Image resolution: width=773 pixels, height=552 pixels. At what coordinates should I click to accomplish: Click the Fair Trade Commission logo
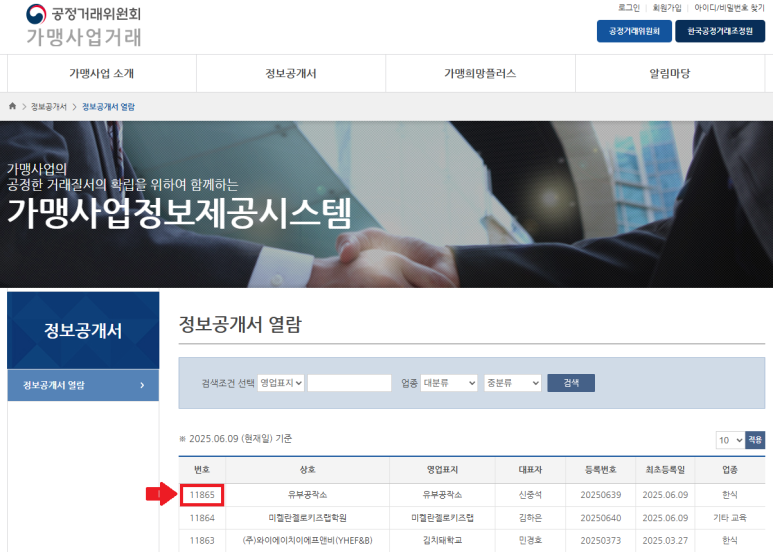point(84,25)
